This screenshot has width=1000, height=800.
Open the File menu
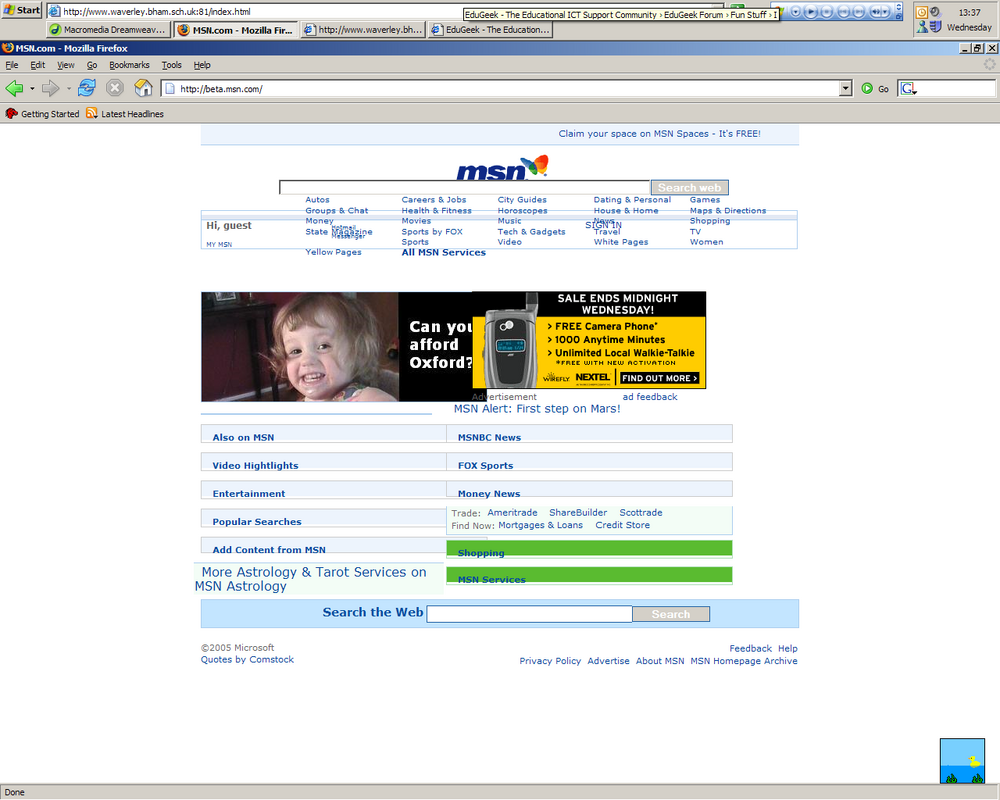click(x=11, y=65)
